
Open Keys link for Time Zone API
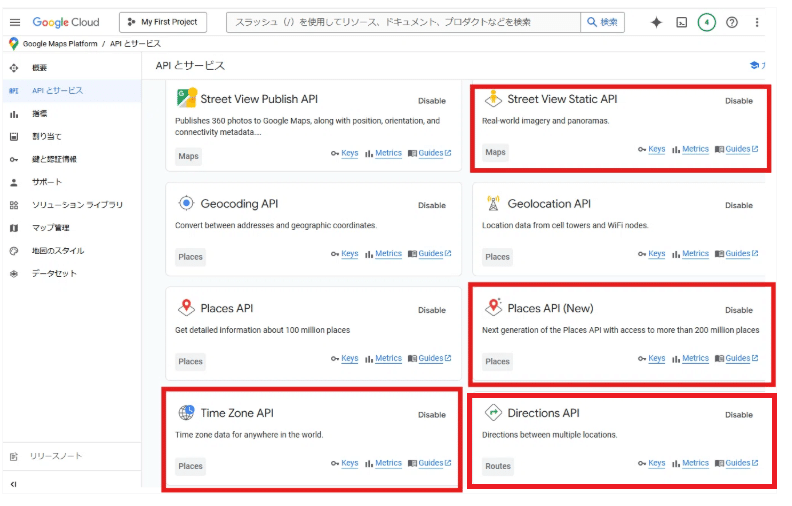pyautogui.click(x=349, y=463)
